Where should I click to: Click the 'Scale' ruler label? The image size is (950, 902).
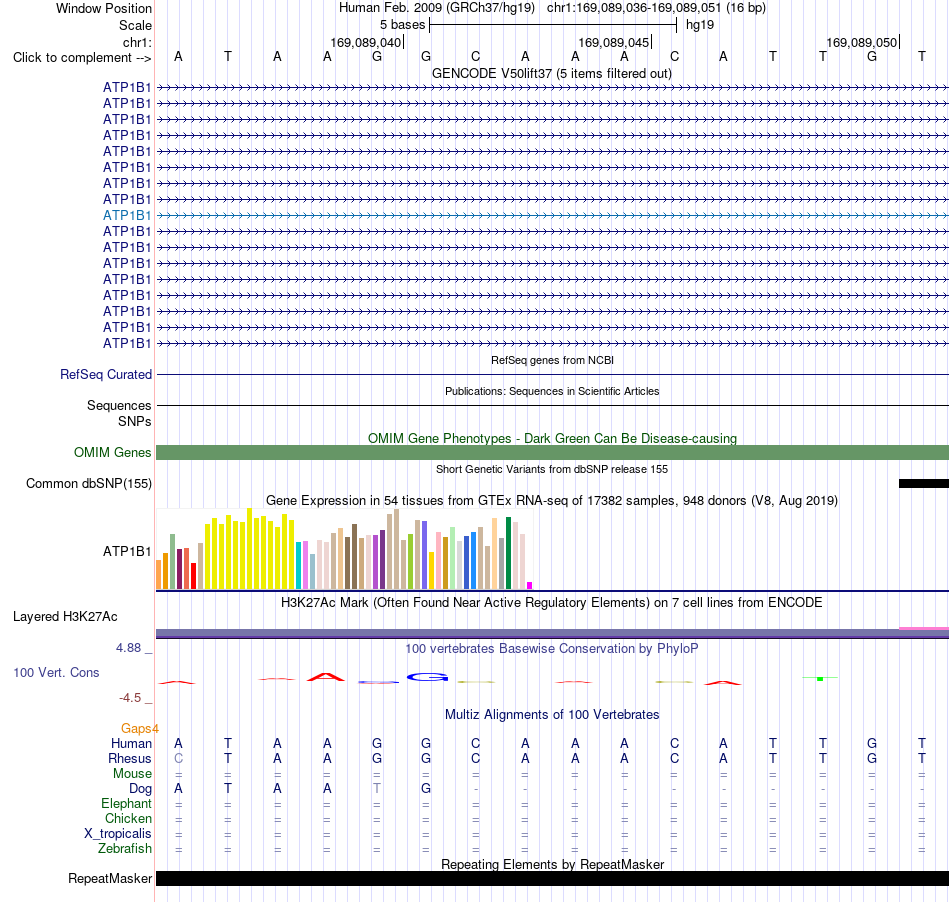coord(135,25)
